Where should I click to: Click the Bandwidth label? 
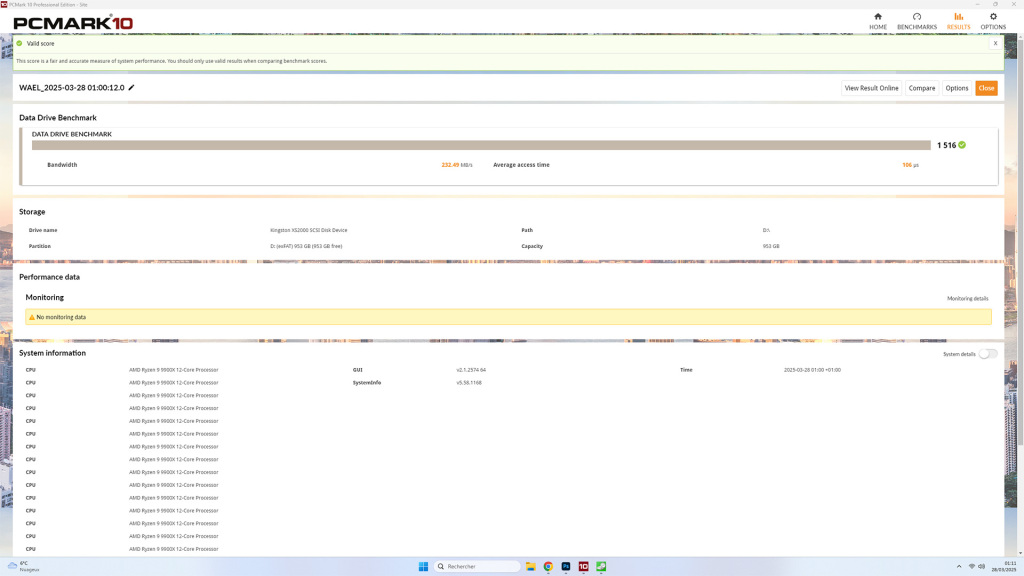click(x=62, y=165)
